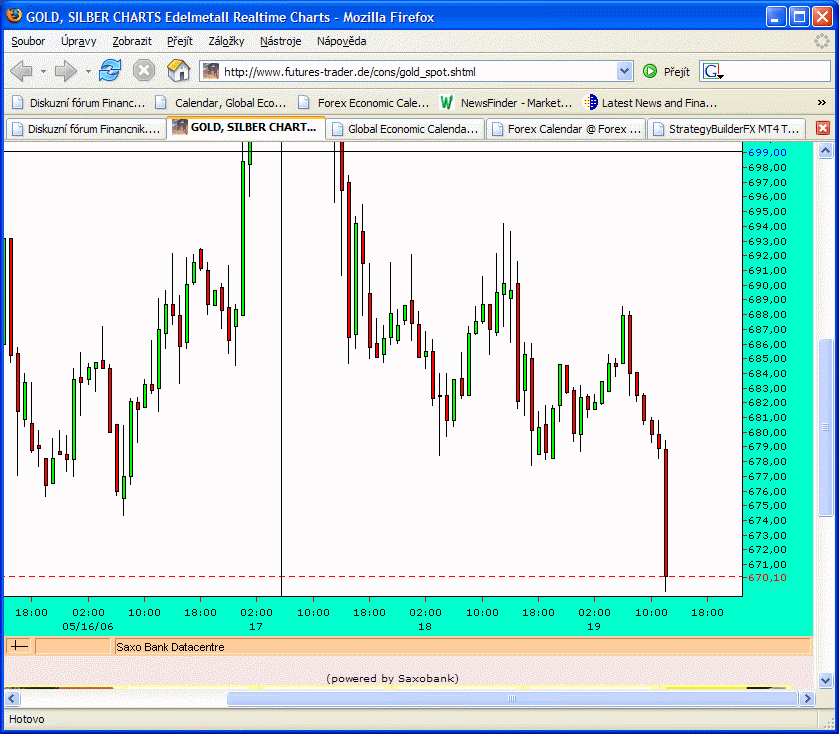
Task: Expand the address bar URL dropdown
Action: pos(624,71)
